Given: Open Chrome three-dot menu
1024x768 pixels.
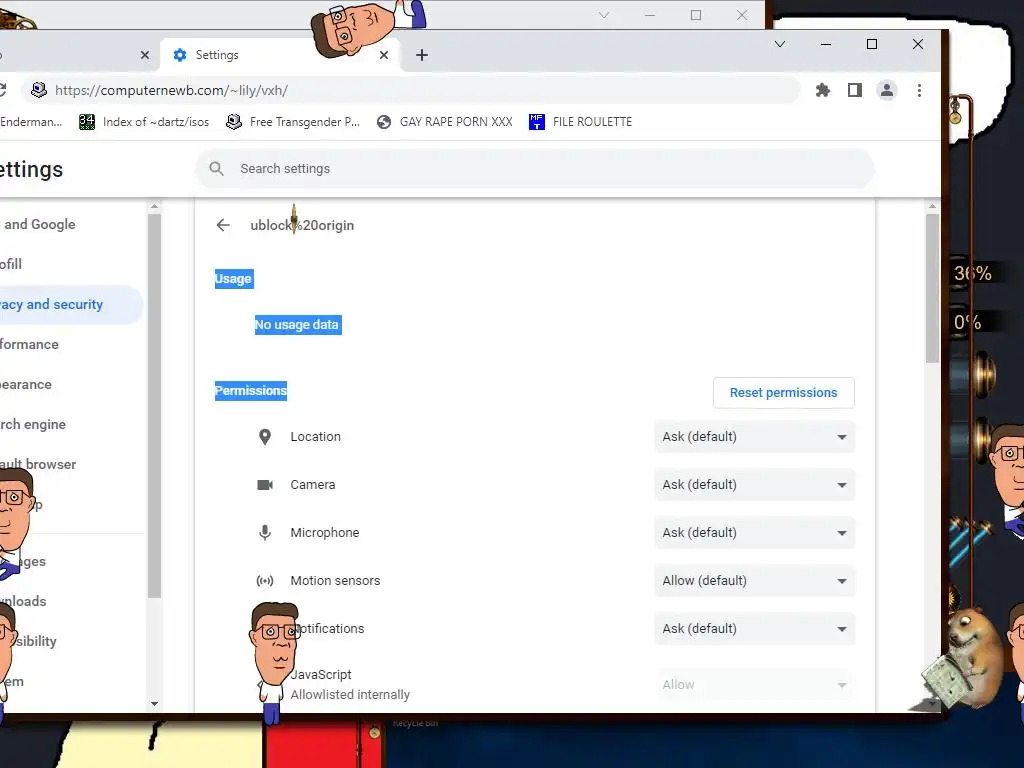Looking at the screenshot, I should pyautogui.click(x=920, y=90).
